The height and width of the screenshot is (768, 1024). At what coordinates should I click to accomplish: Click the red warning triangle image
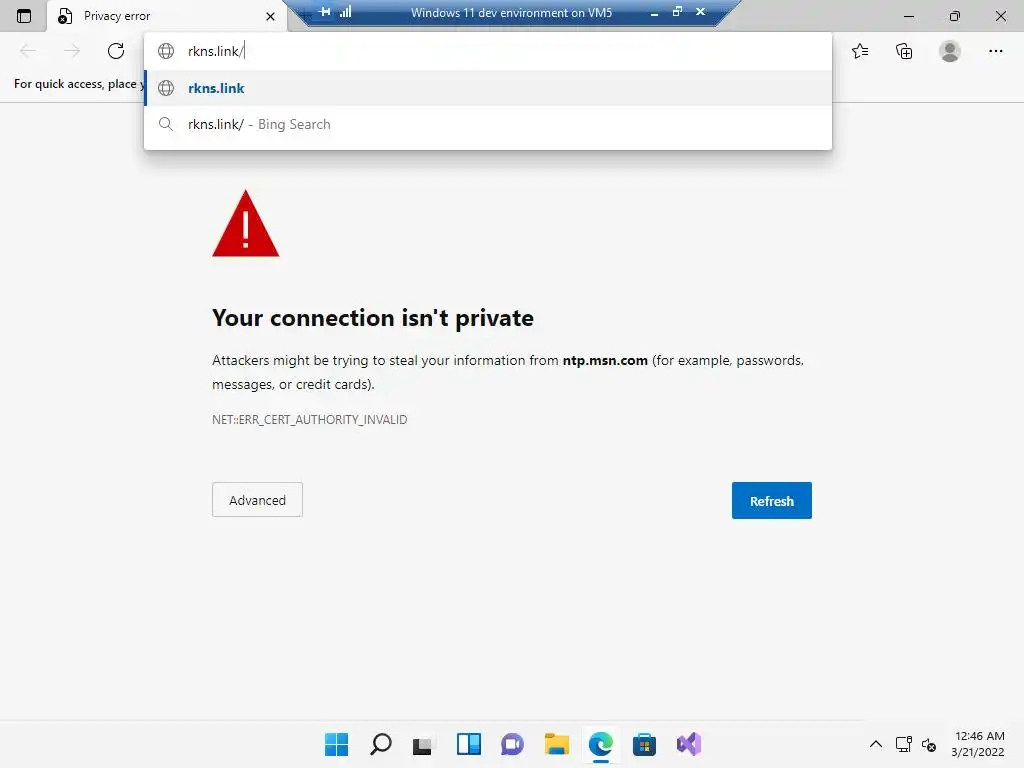(246, 224)
